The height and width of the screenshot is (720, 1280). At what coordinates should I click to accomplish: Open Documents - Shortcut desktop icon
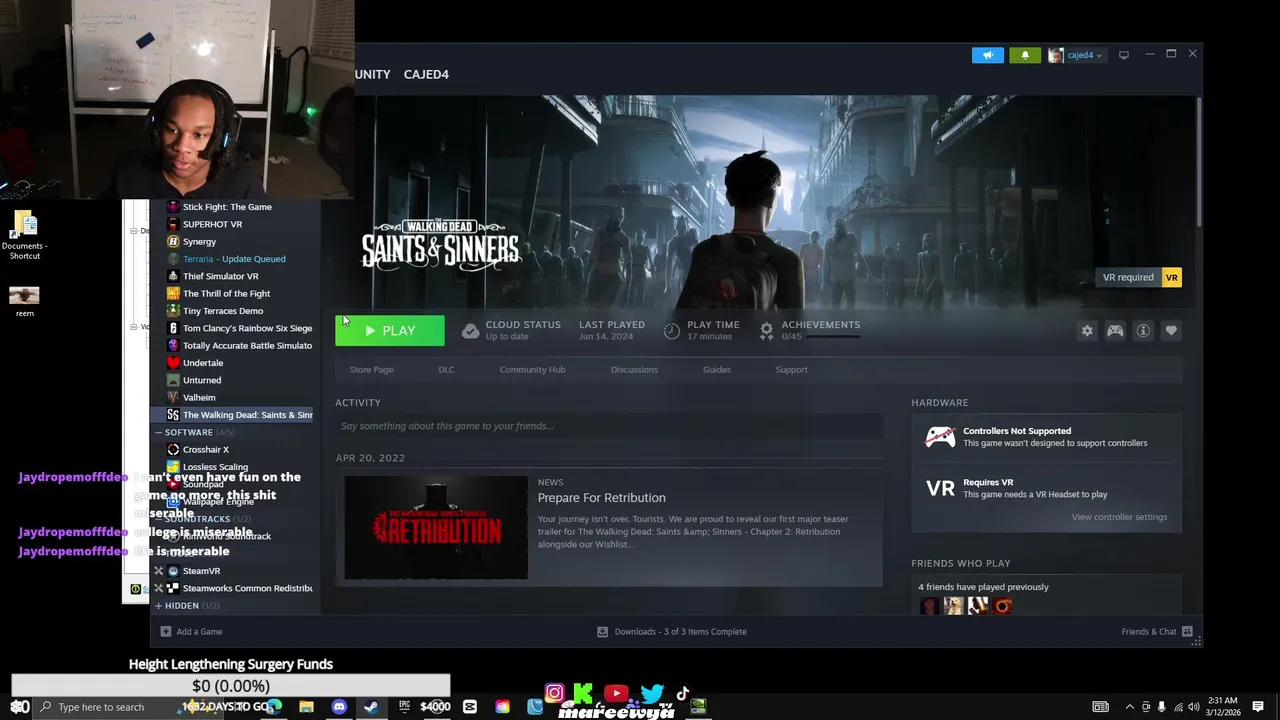(x=25, y=236)
